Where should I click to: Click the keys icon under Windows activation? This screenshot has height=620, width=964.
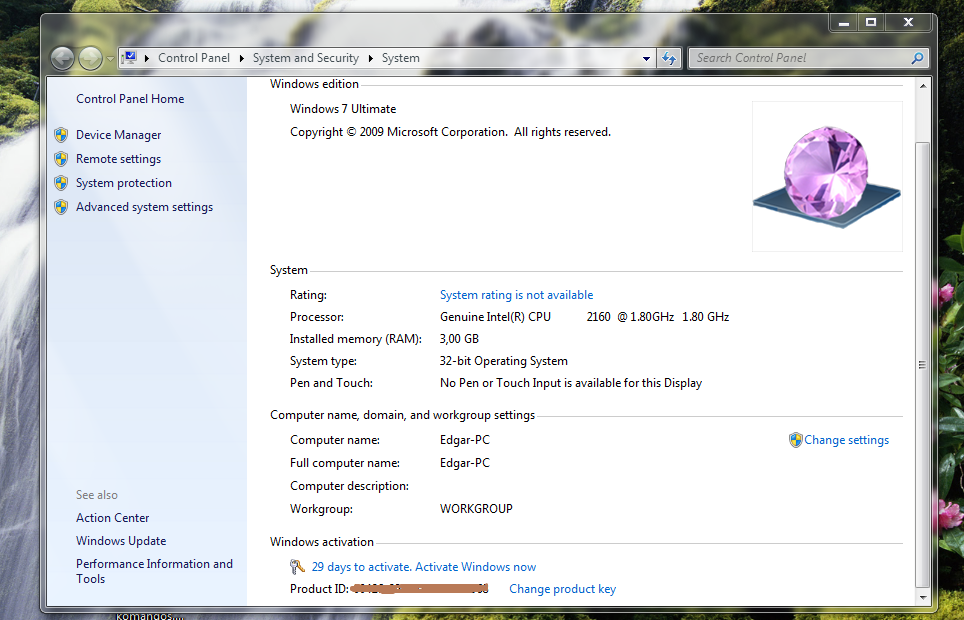point(297,566)
